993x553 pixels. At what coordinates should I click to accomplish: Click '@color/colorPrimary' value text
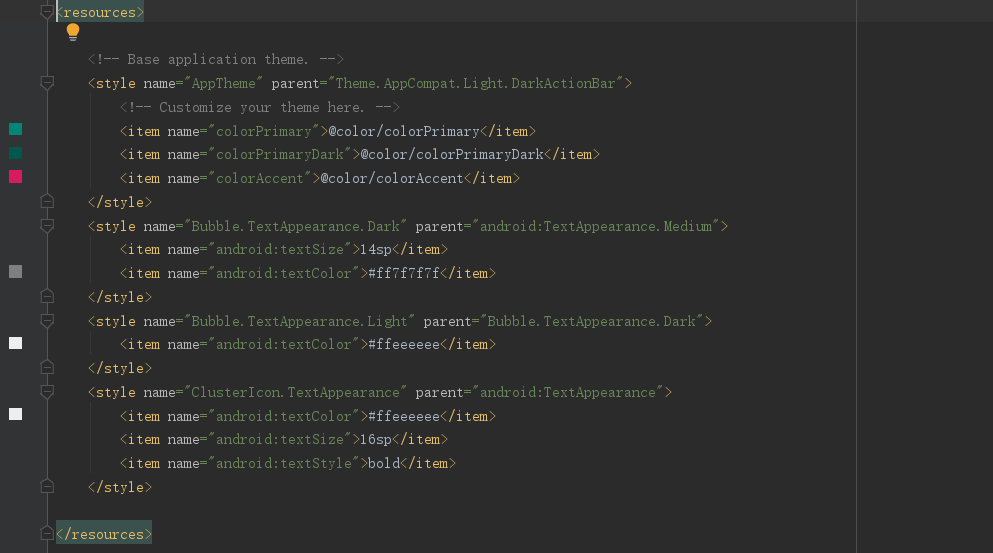[404, 131]
